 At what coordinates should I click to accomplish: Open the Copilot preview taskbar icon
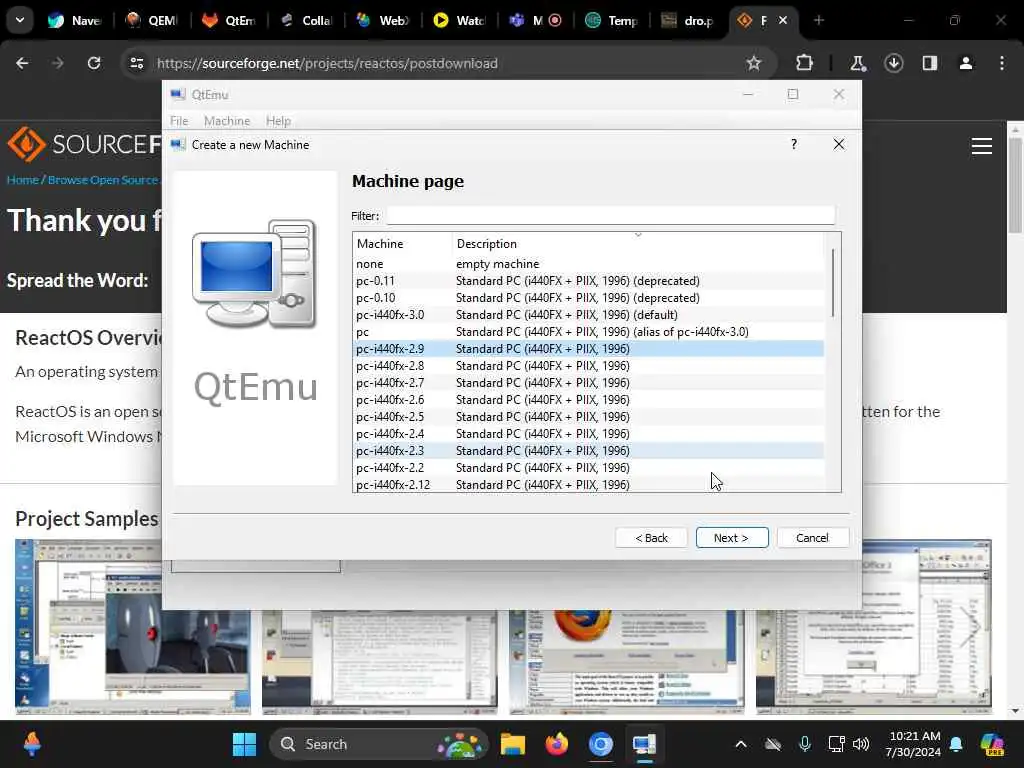click(x=992, y=744)
